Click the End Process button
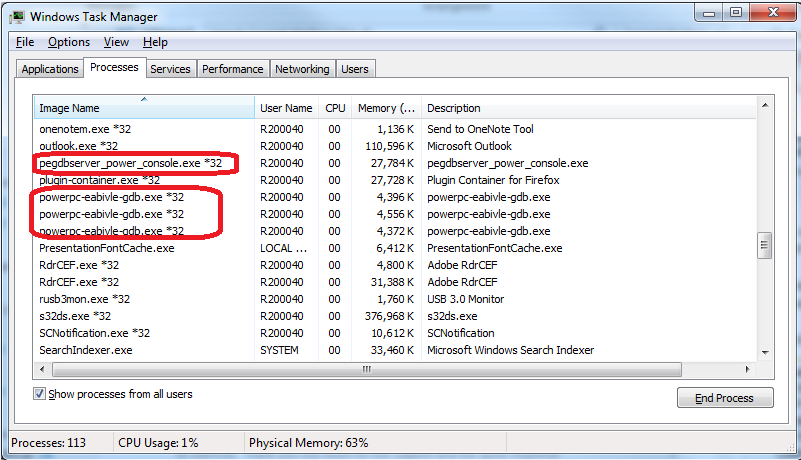Image resolution: width=801 pixels, height=460 pixels. tap(725, 398)
